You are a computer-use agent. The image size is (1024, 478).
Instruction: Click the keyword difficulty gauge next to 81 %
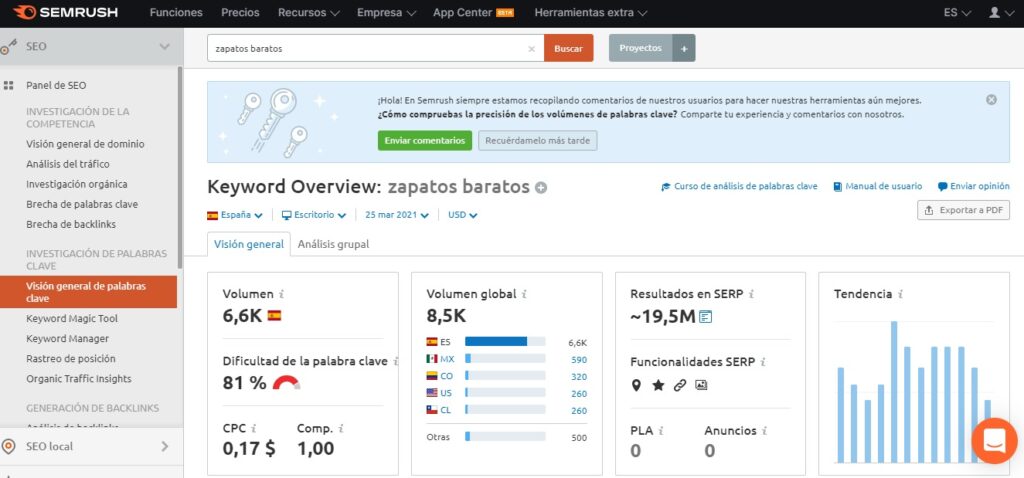point(286,383)
